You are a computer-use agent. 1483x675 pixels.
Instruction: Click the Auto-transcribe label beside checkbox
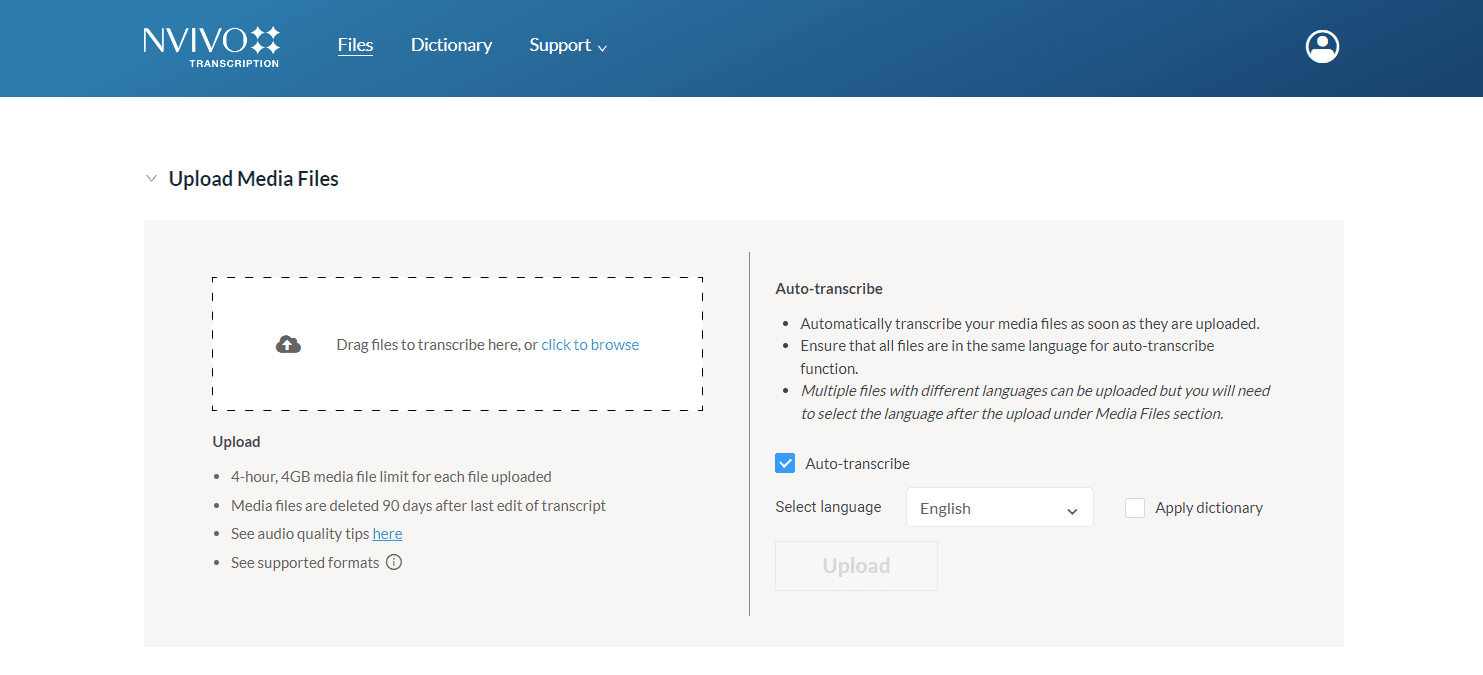click(857, 464)
